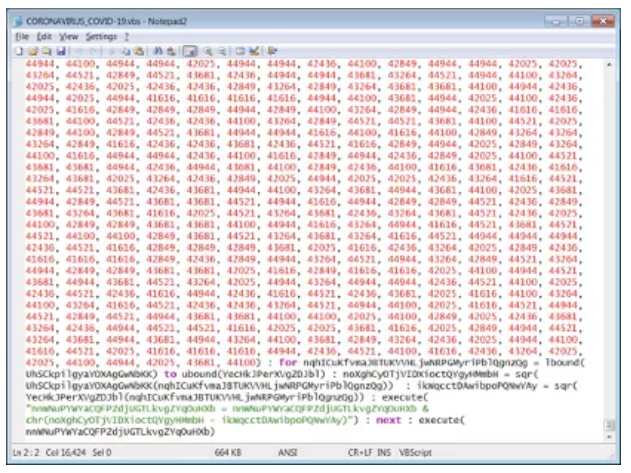Click the Open file folder icon
631x473 pixels.
tap(33, 51)
